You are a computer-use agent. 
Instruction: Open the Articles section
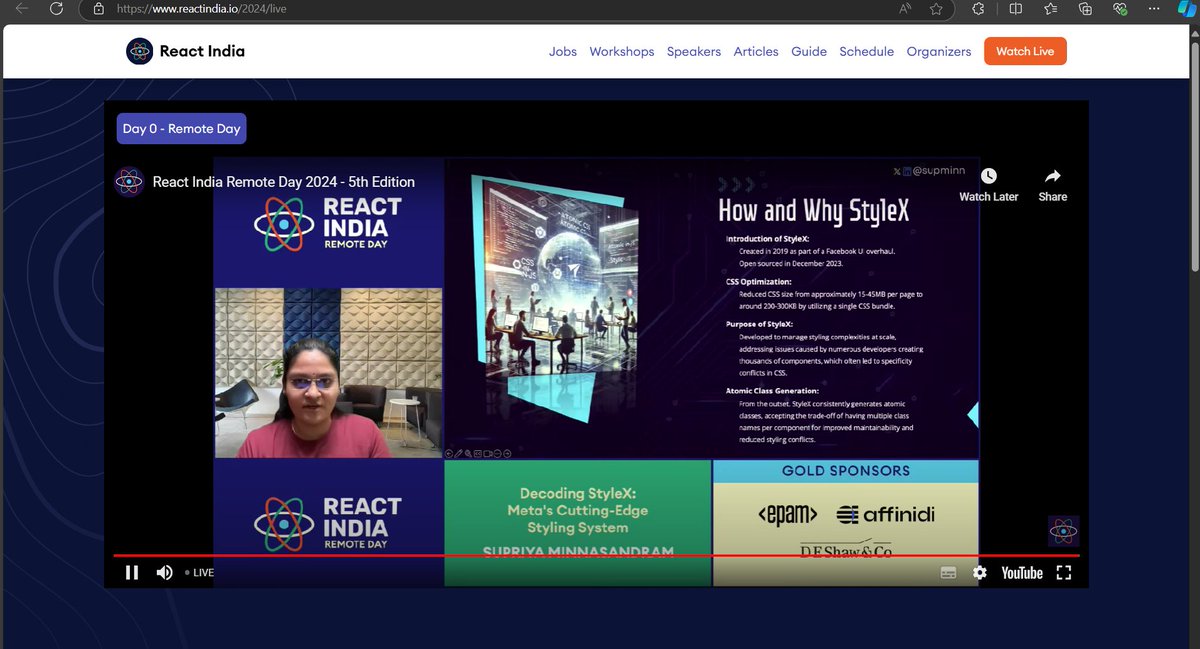pos(756,51)
